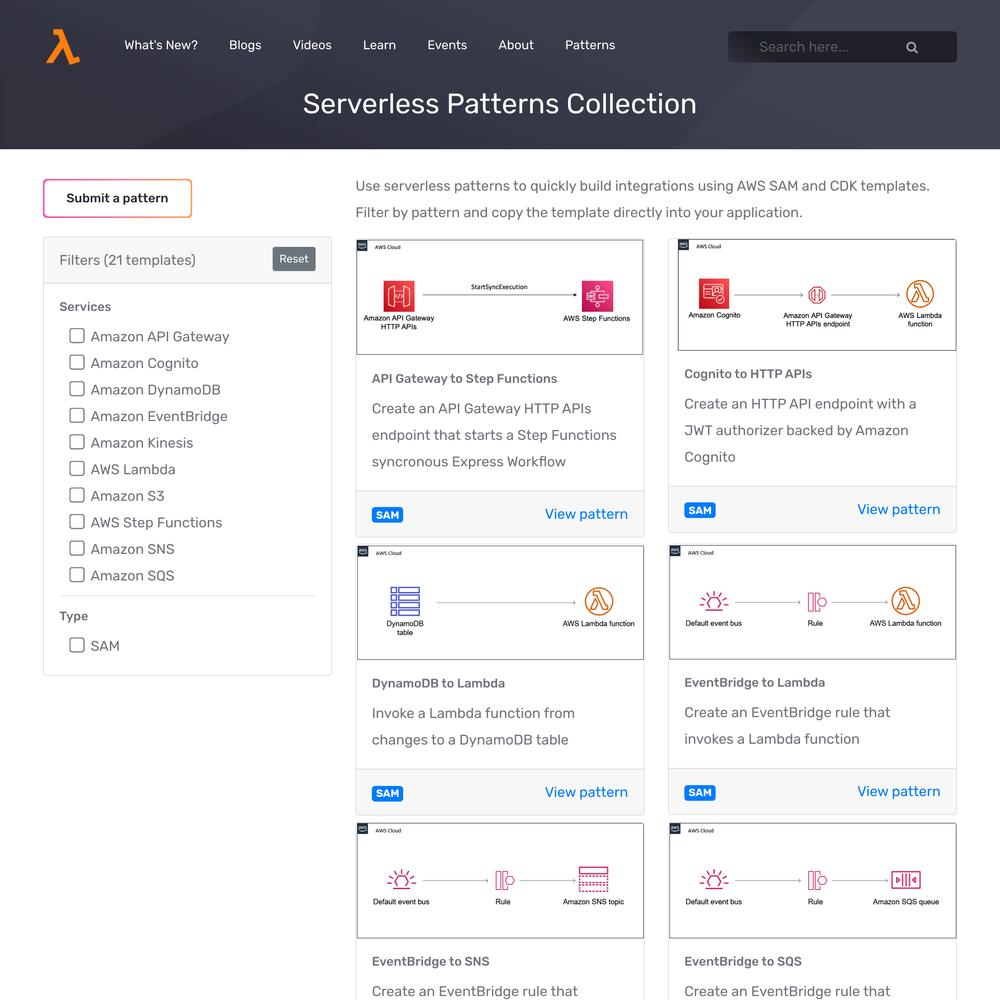Enable the AWS Lambda filter

[77, 469]
